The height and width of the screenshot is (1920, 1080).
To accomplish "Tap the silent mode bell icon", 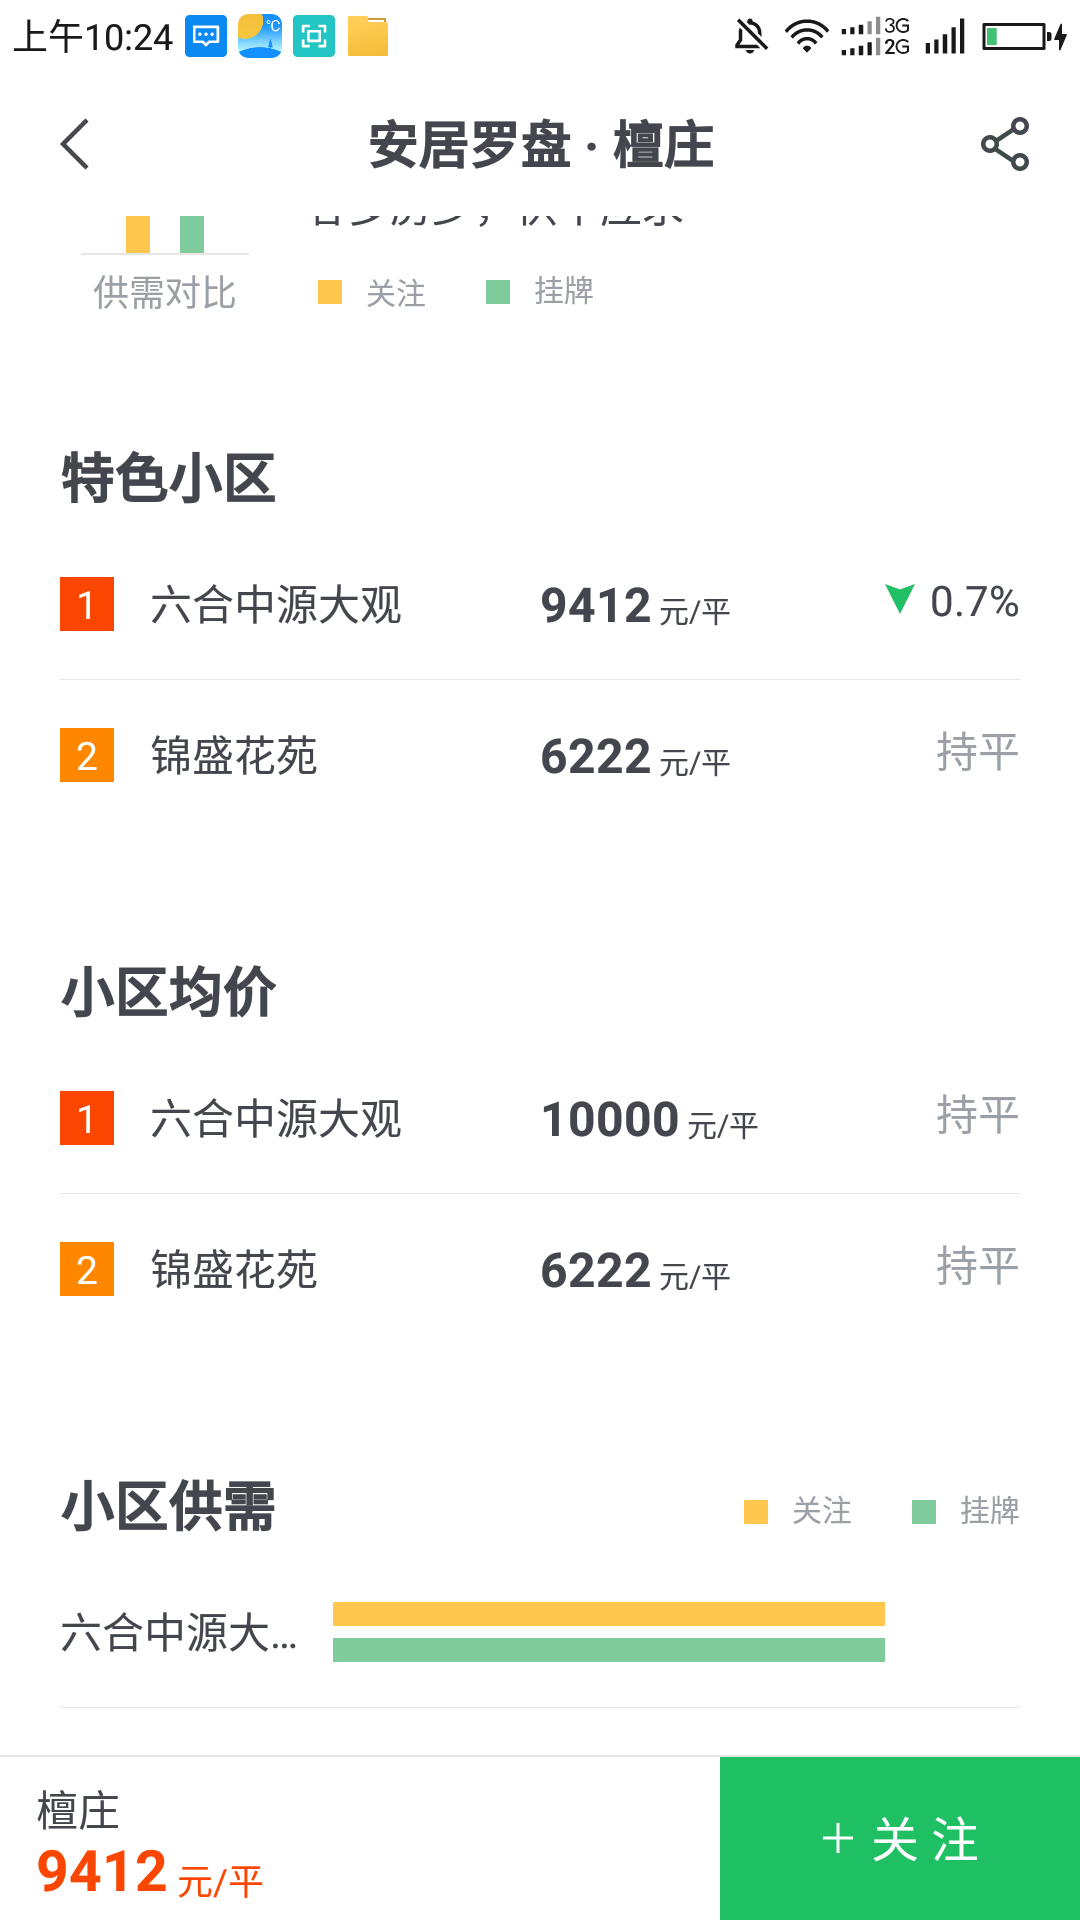I will tap(750, 37).
